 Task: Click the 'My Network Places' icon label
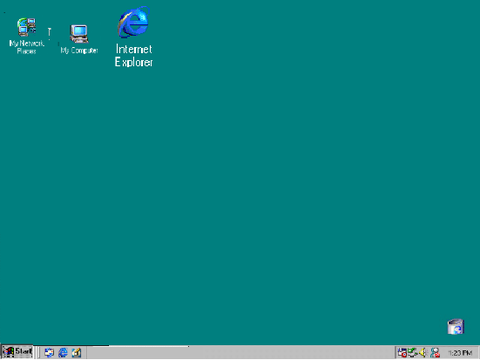pos(27,47)
